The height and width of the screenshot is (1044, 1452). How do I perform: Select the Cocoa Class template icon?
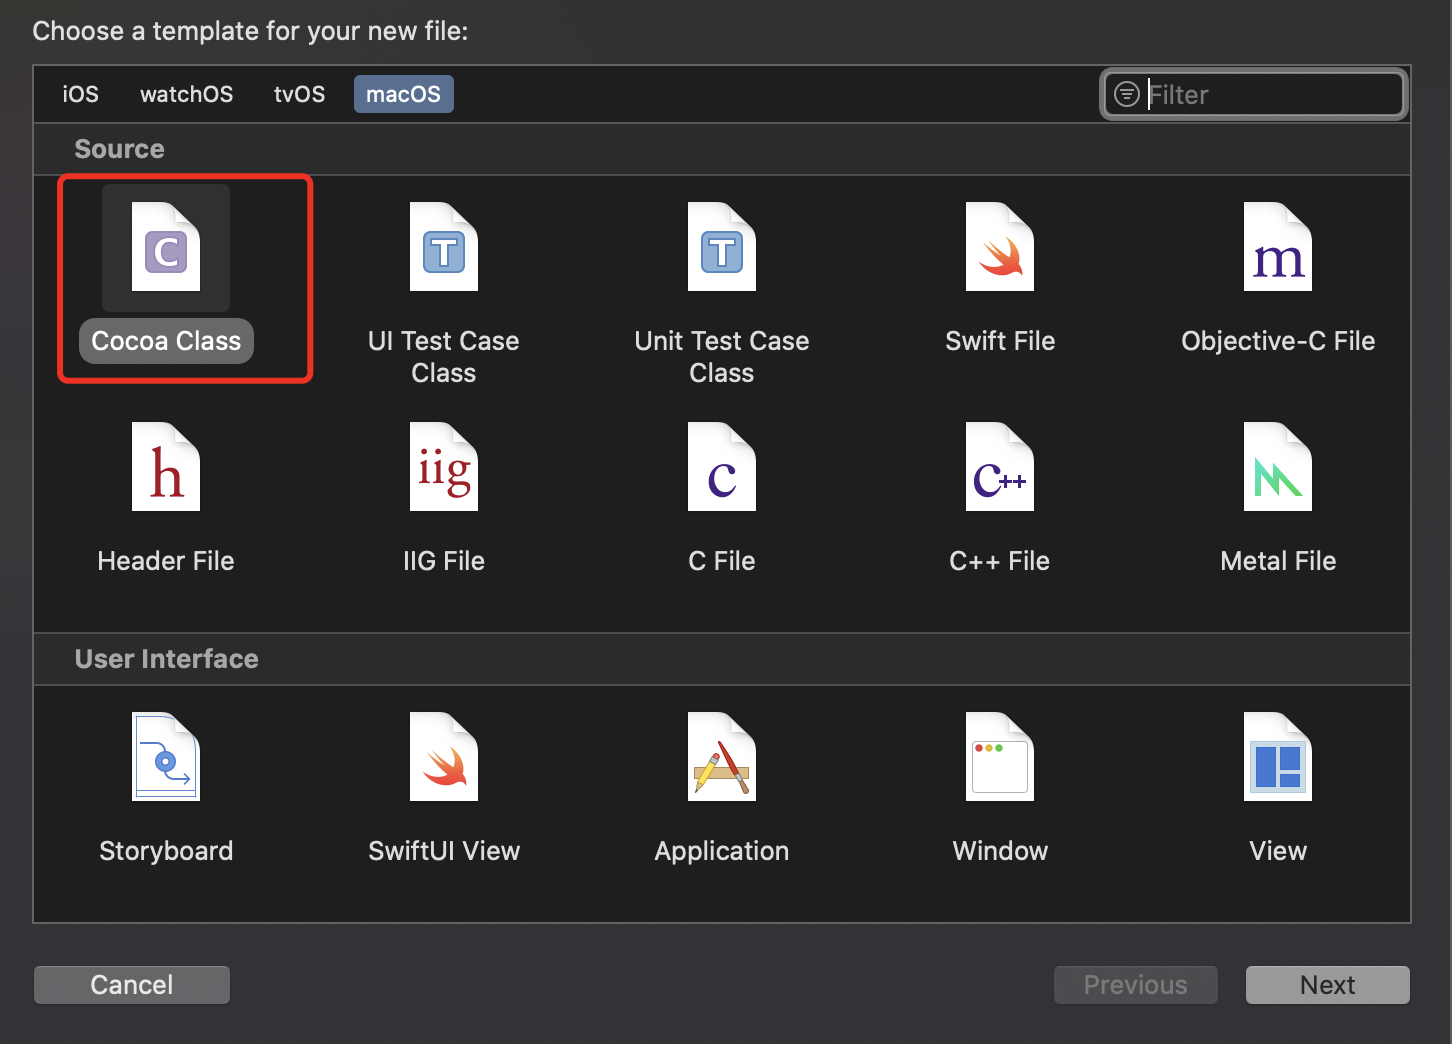pyautogui.click(x=166, y=247)
